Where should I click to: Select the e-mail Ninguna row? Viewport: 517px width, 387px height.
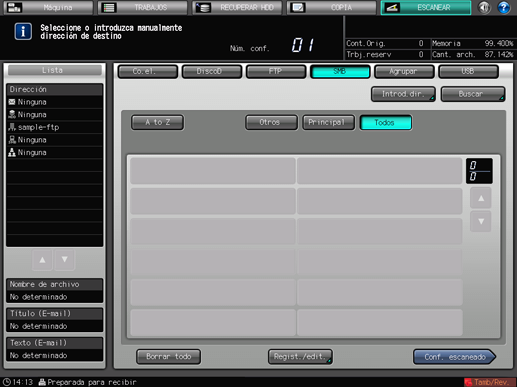point(55,102)
